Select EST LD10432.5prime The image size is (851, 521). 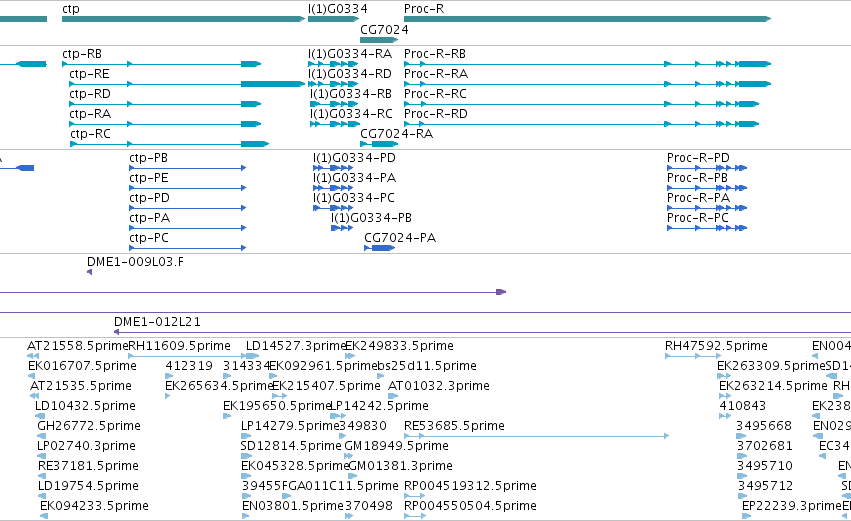(x=40, y=417)
